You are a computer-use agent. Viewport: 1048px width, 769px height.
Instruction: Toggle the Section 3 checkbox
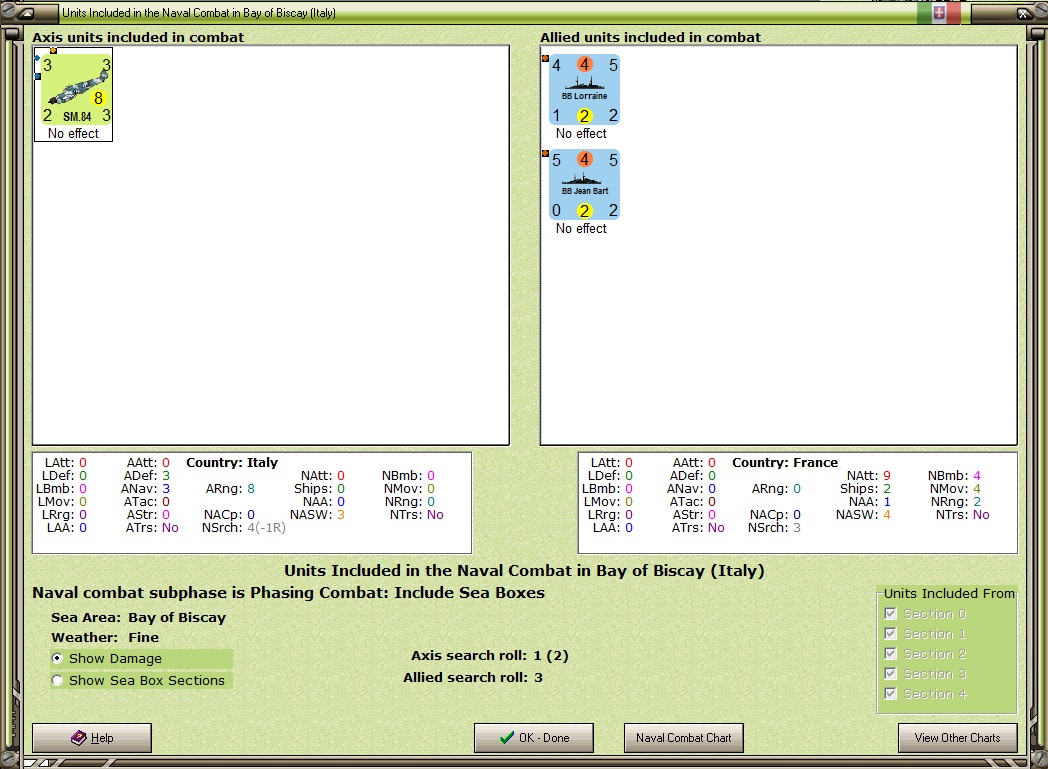(x=890, y=673)
